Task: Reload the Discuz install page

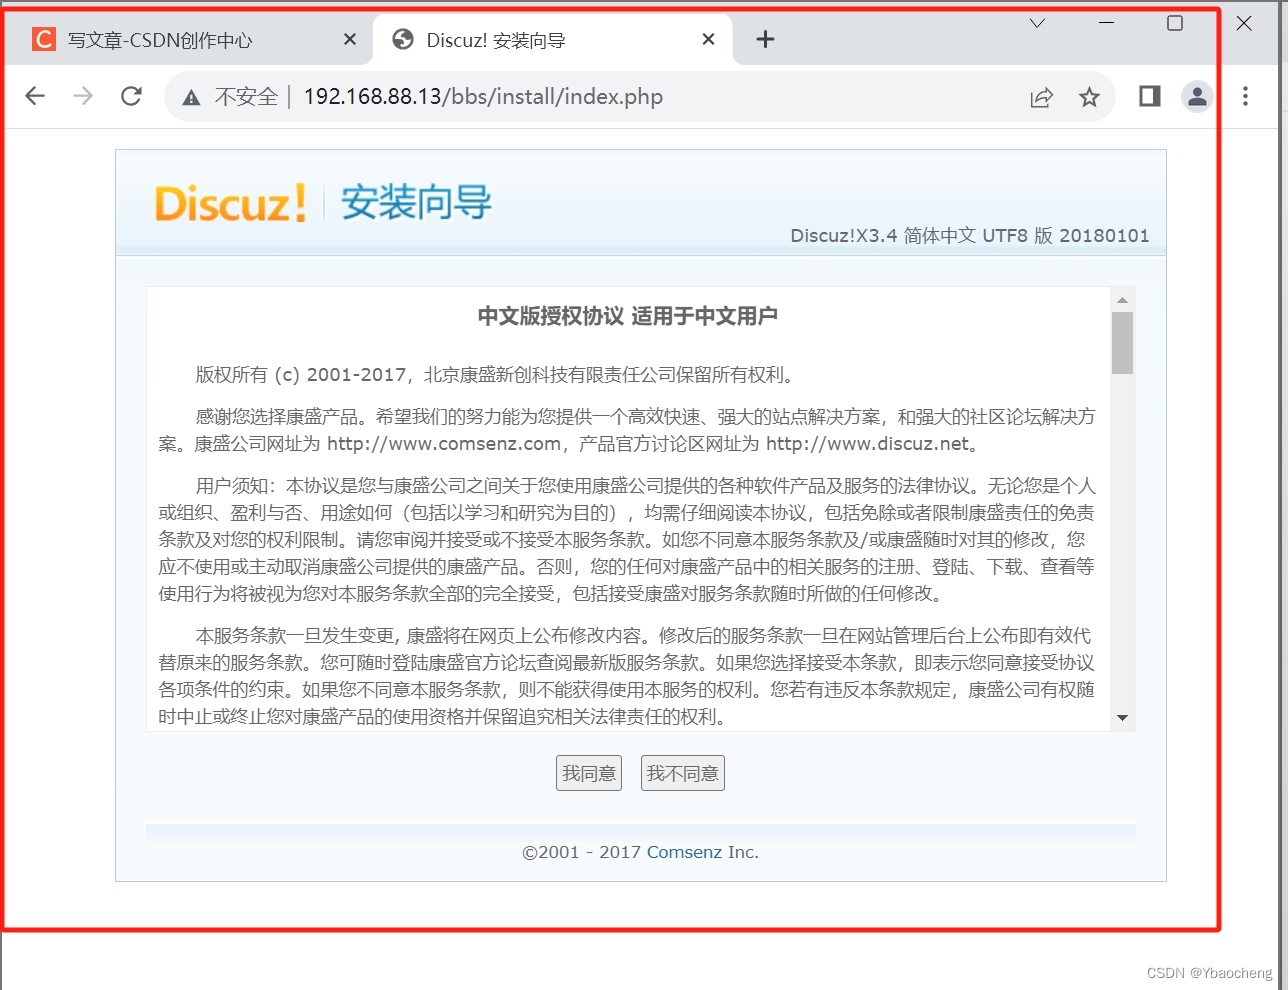Action: 131,96
